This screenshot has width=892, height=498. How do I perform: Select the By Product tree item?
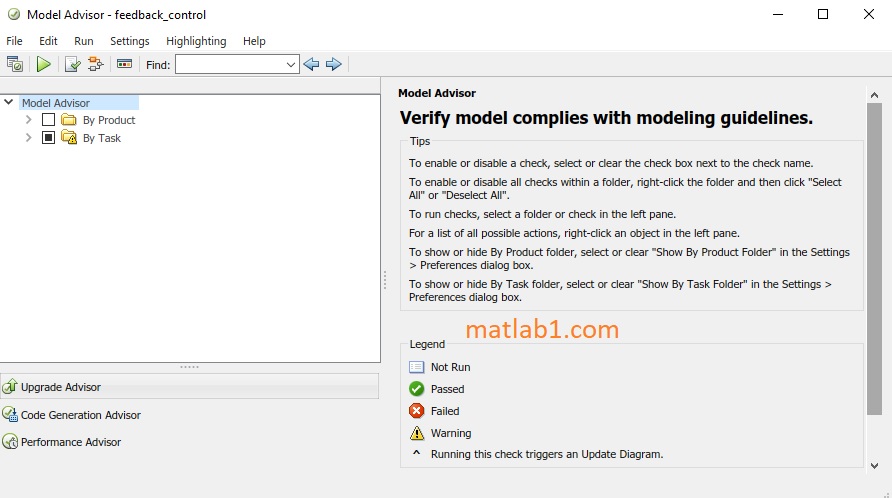pos(109,120)
